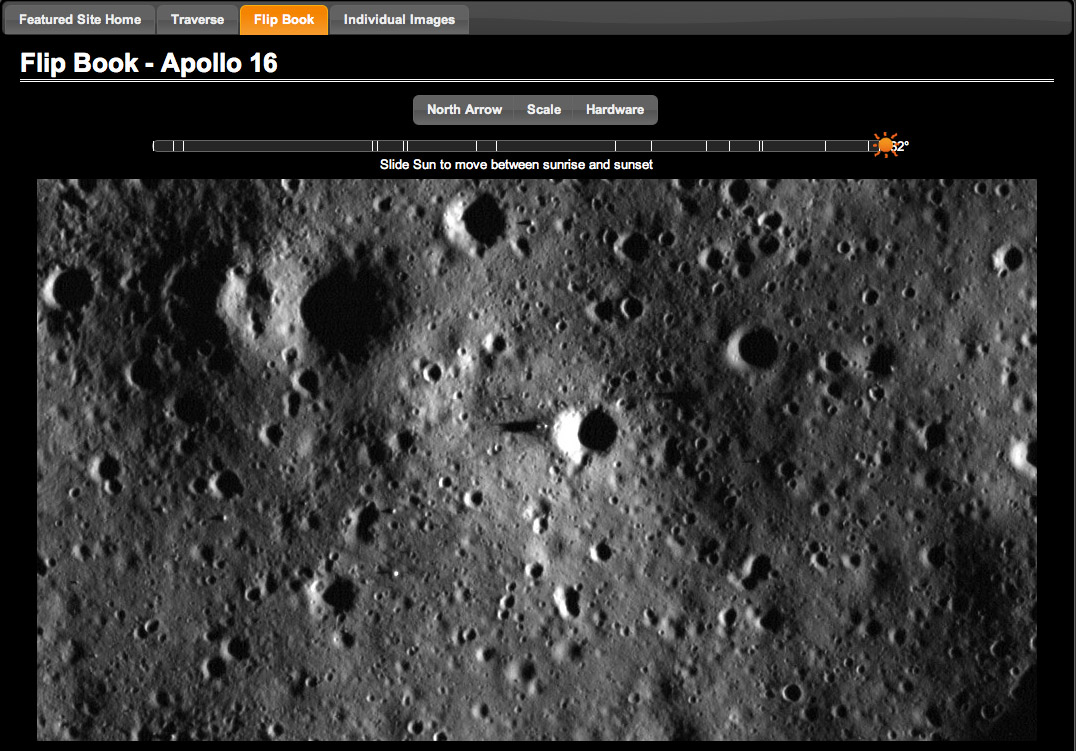1076x751 pixels.
Task: Click the 'Flip Book - Apollo 16' heading
Action: pyautogui.click(x=149, y=63)
